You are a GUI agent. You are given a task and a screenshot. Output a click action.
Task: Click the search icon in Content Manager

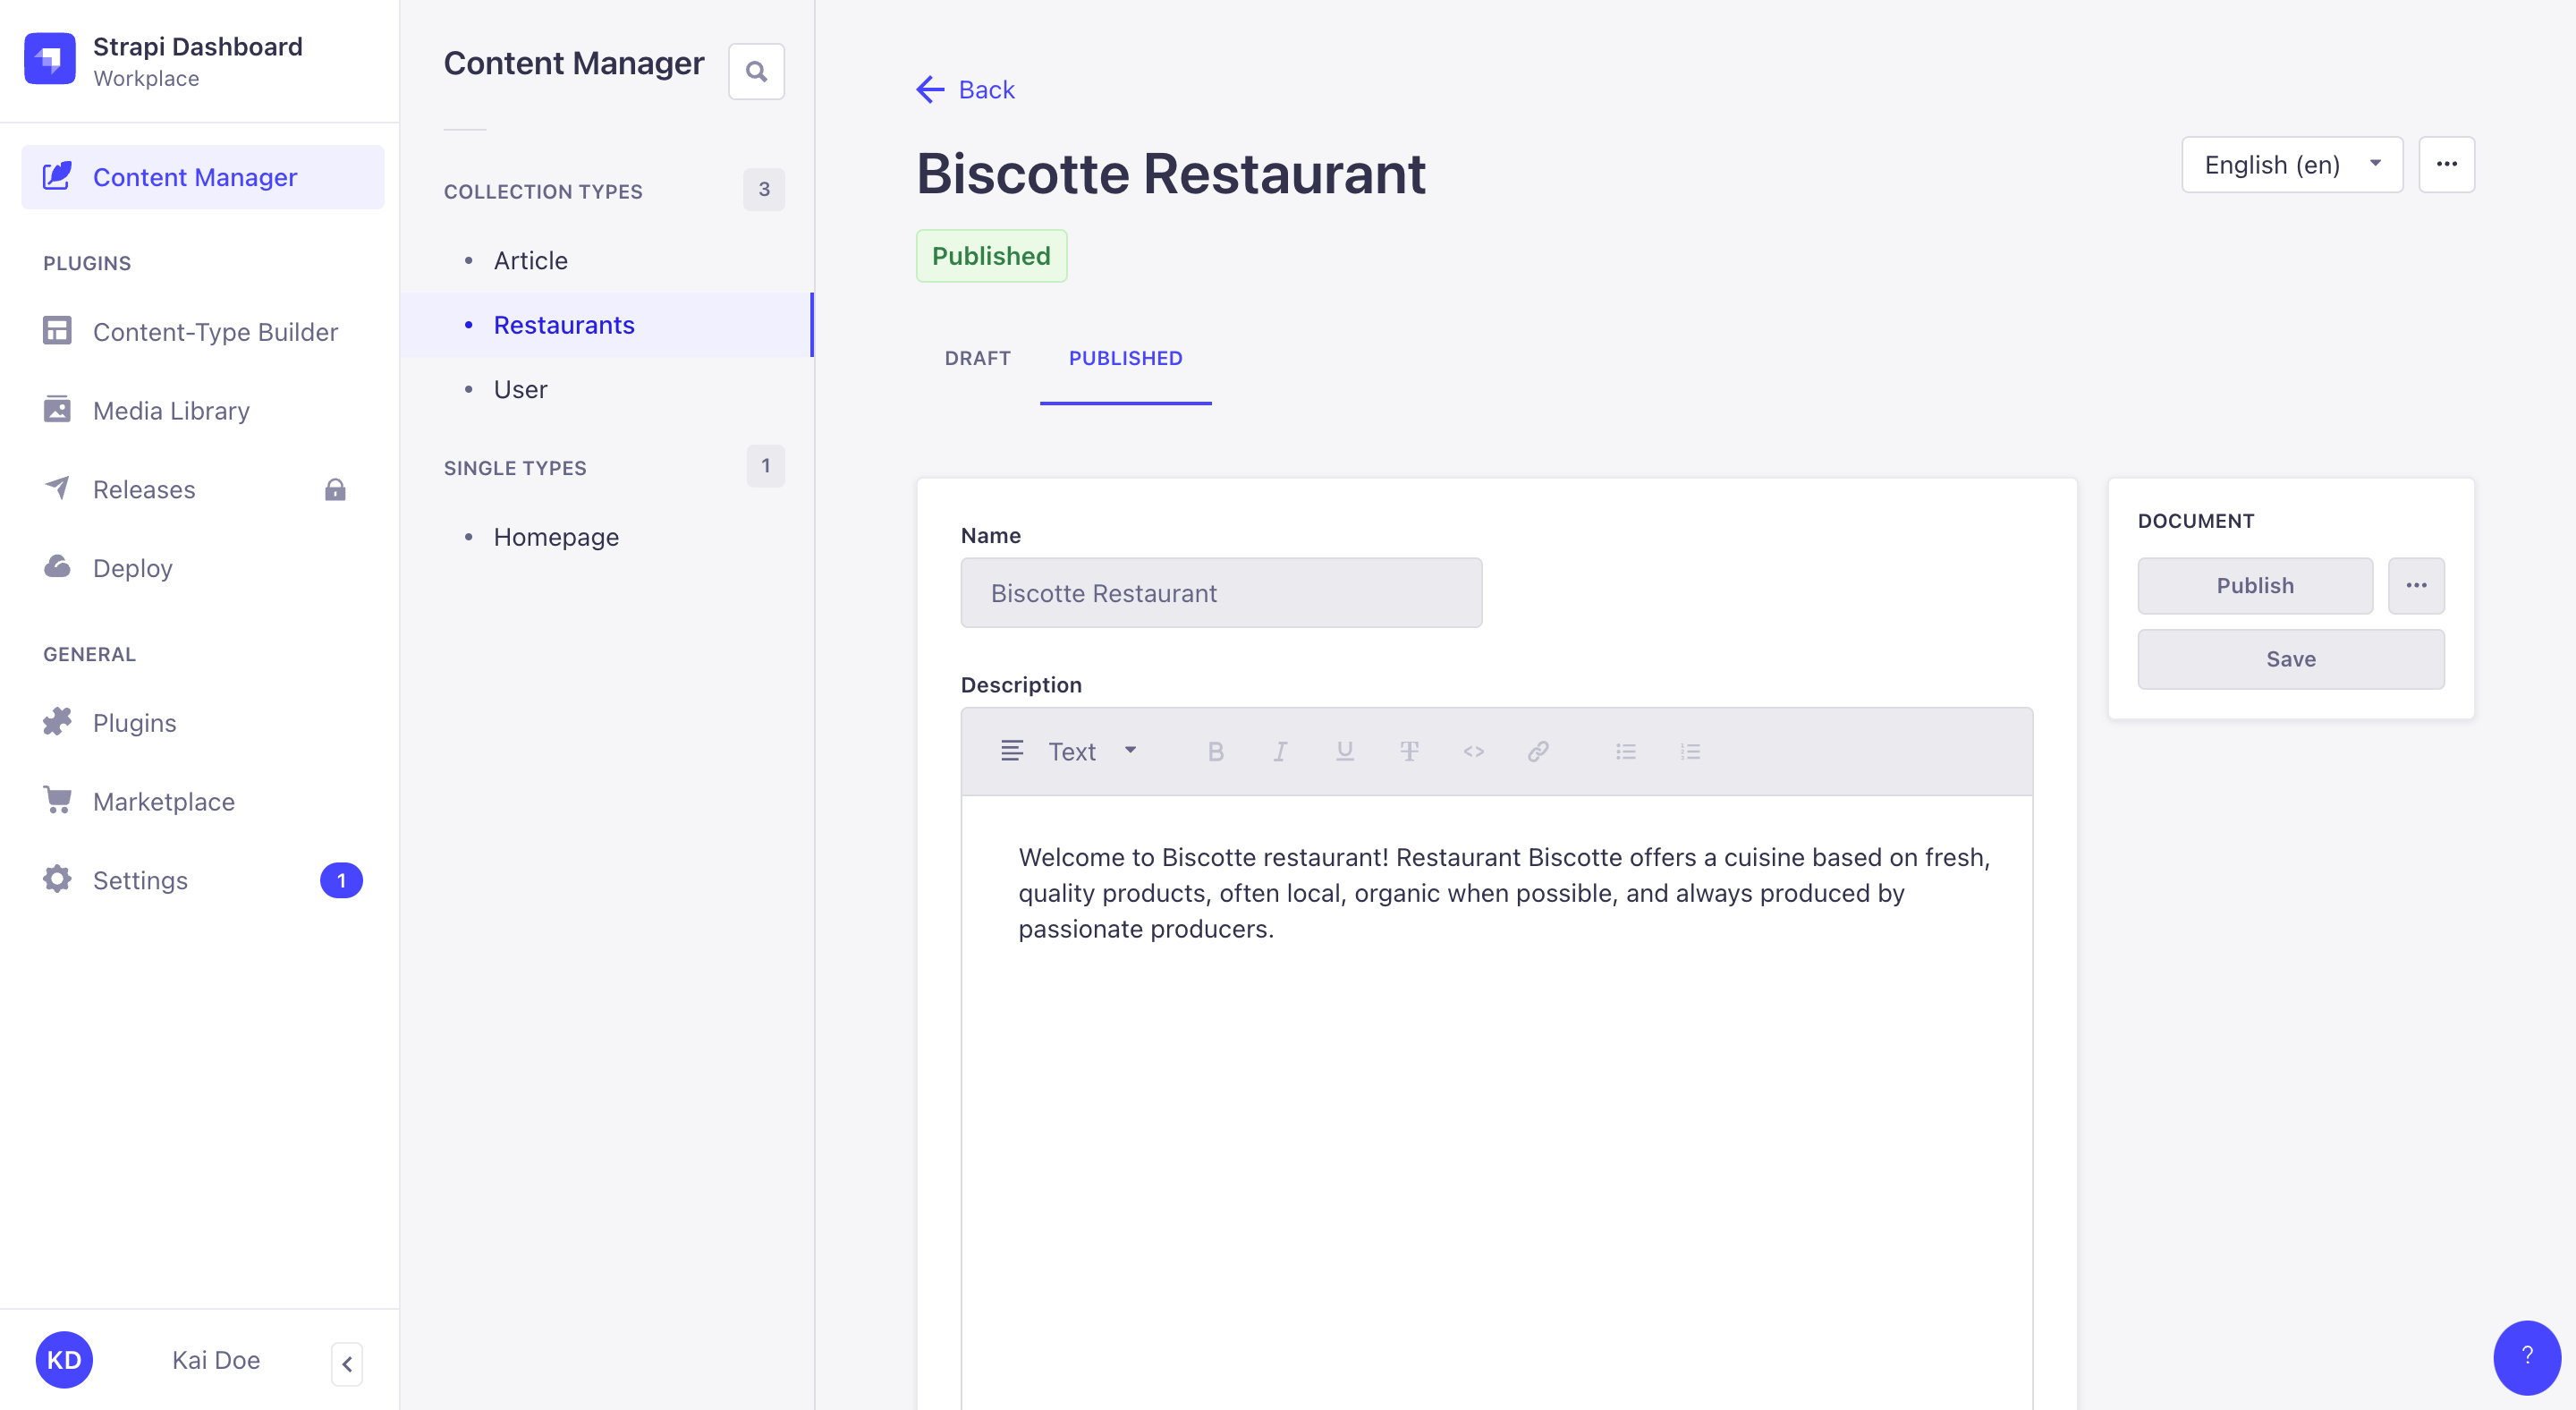pyautogui.click(x=755, y=70)
